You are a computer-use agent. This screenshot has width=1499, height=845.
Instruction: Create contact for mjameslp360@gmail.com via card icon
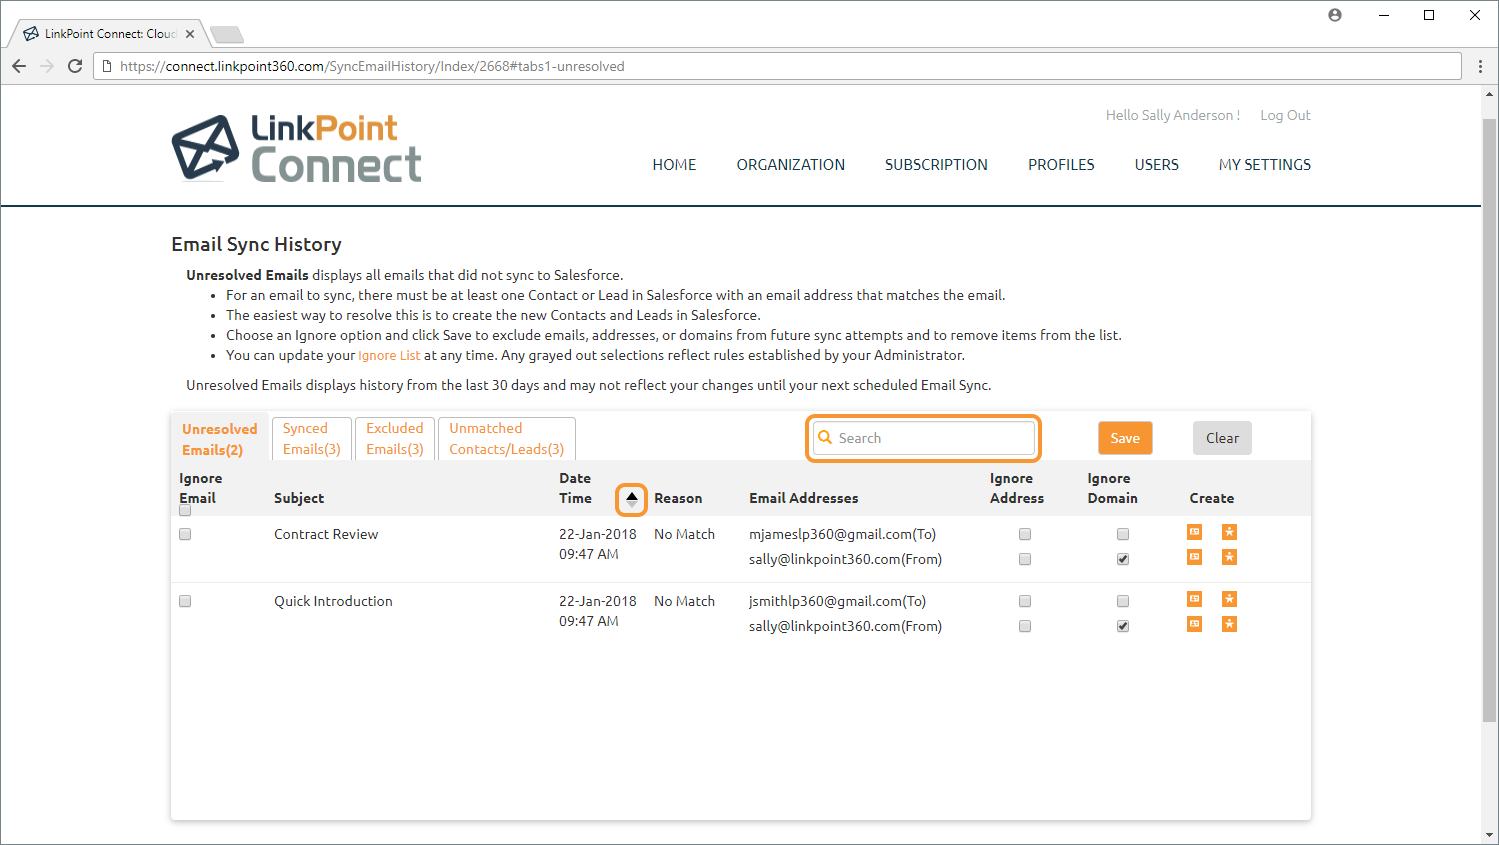(1194, 532)
